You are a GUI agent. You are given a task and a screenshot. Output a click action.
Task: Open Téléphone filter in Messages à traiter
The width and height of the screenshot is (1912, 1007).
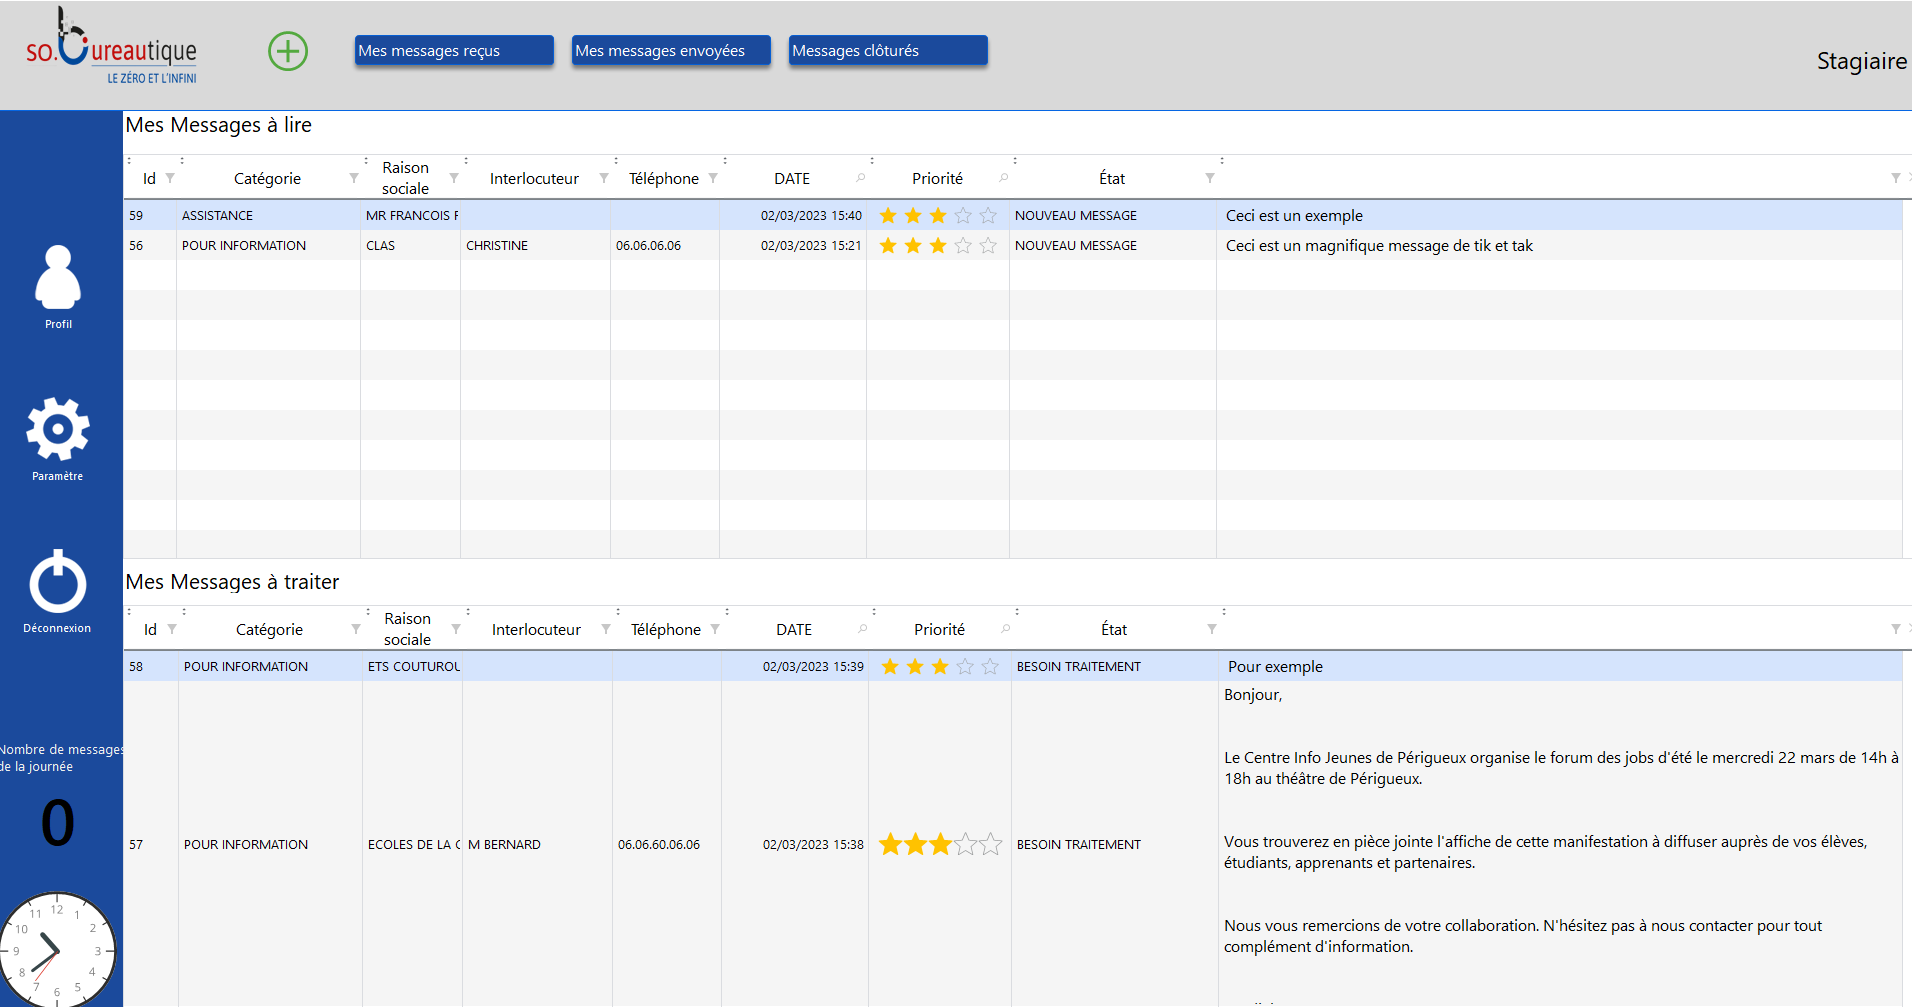[715, 629]
